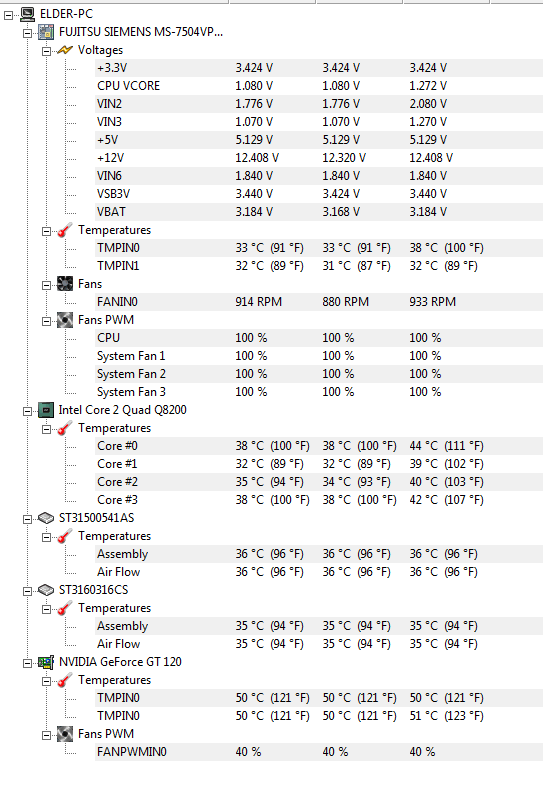The width and height of the screenshot is (543, 788).
Task: Collapse the Intel Core 2 Quad Q8200 node
Action: (x=27, y=411)
